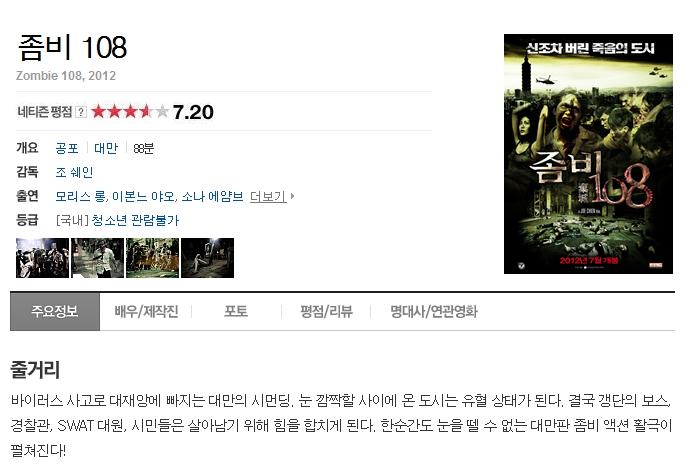This screenshot has height=471, width=692.
Task: Click the red star rating icons
Action: point(130,112)
